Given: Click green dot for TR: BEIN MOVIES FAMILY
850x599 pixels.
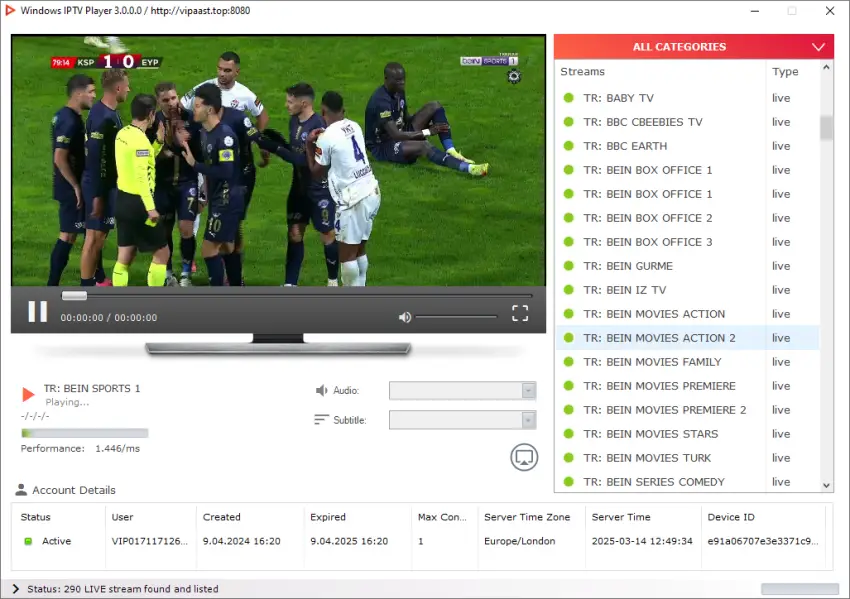Looking at the screenshot, I should click(569, 362).
